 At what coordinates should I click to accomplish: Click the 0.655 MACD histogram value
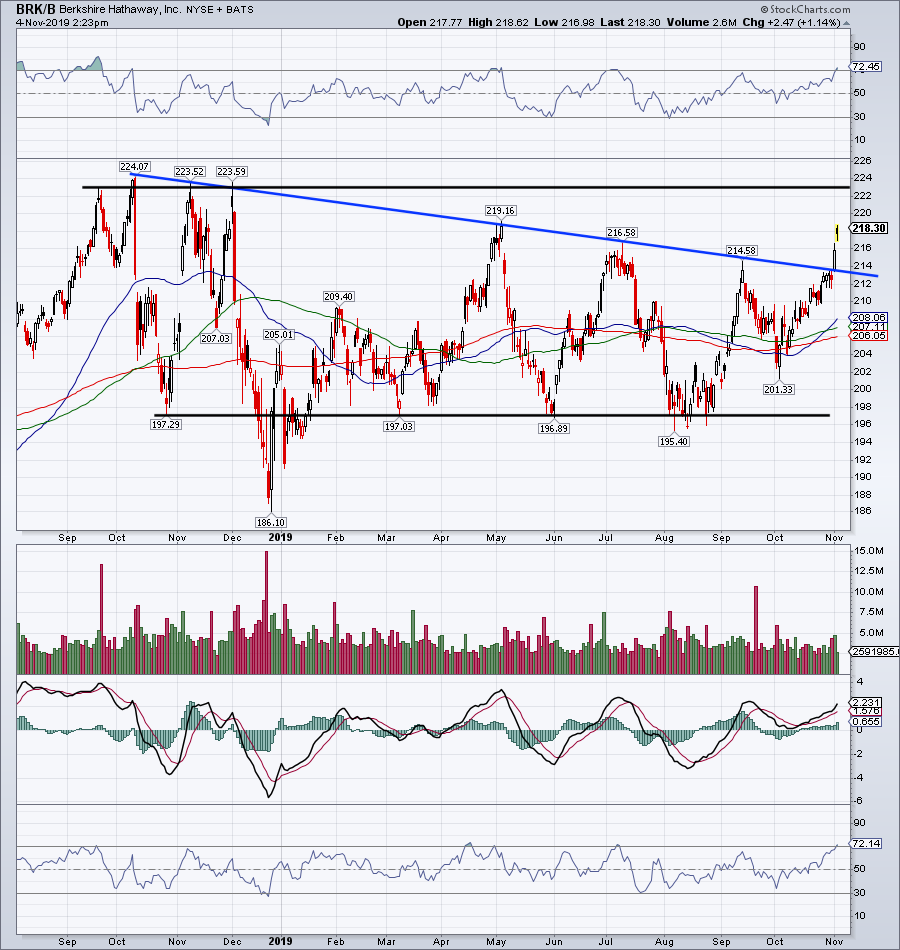[865, 722]
